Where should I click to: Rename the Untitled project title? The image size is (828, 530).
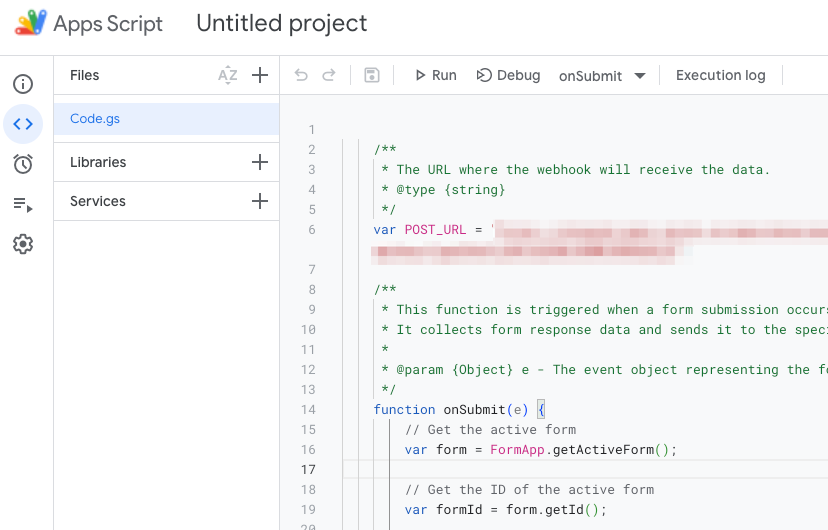(281, 23)
